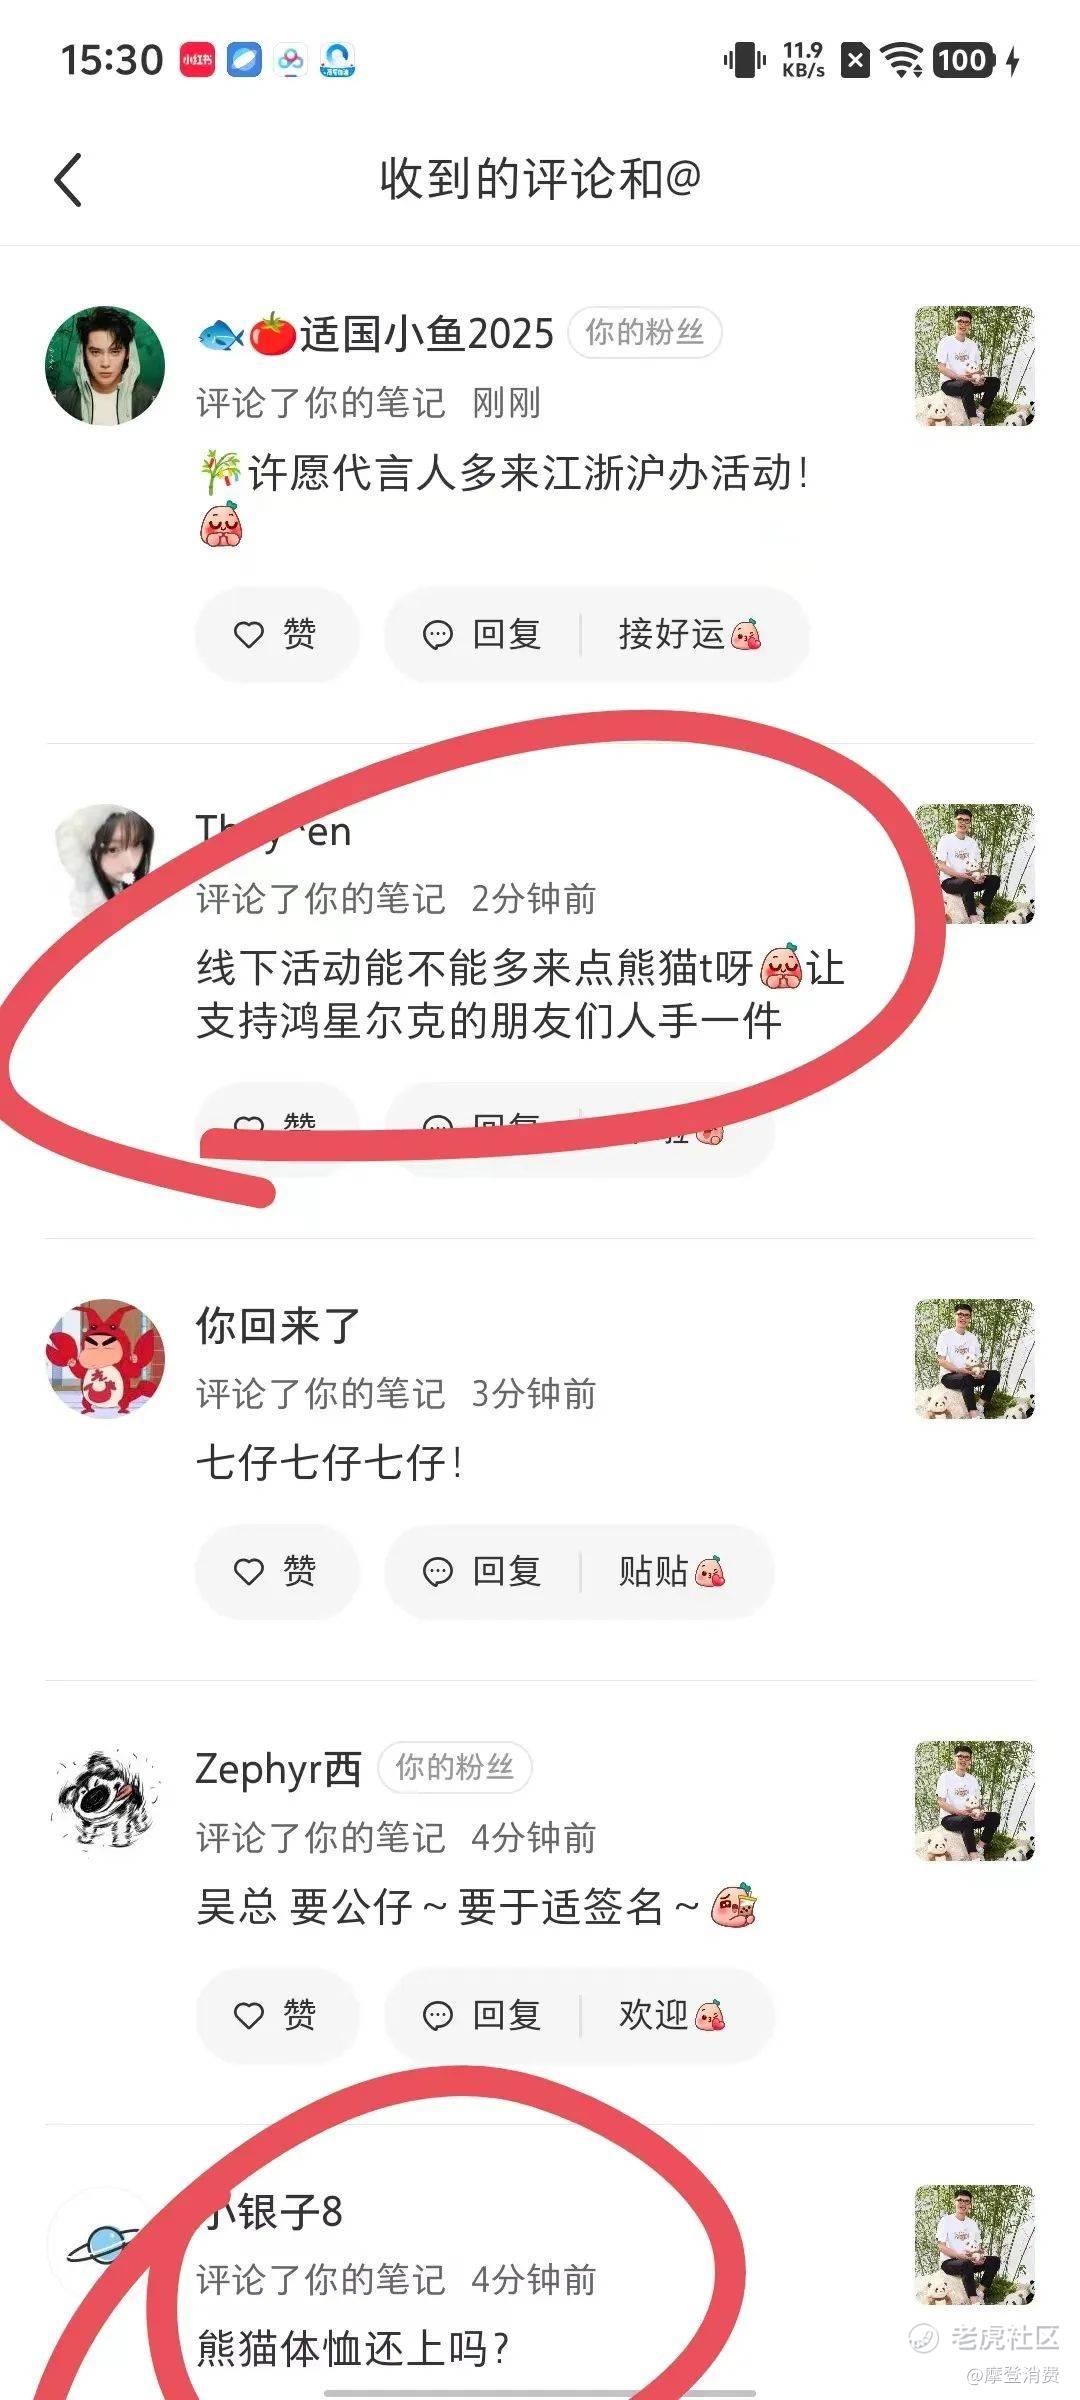Image resolution: width=1080 pixels, height=2400 pixels.
Task: Send 贴贴 quick reply
Action: 672,1571
